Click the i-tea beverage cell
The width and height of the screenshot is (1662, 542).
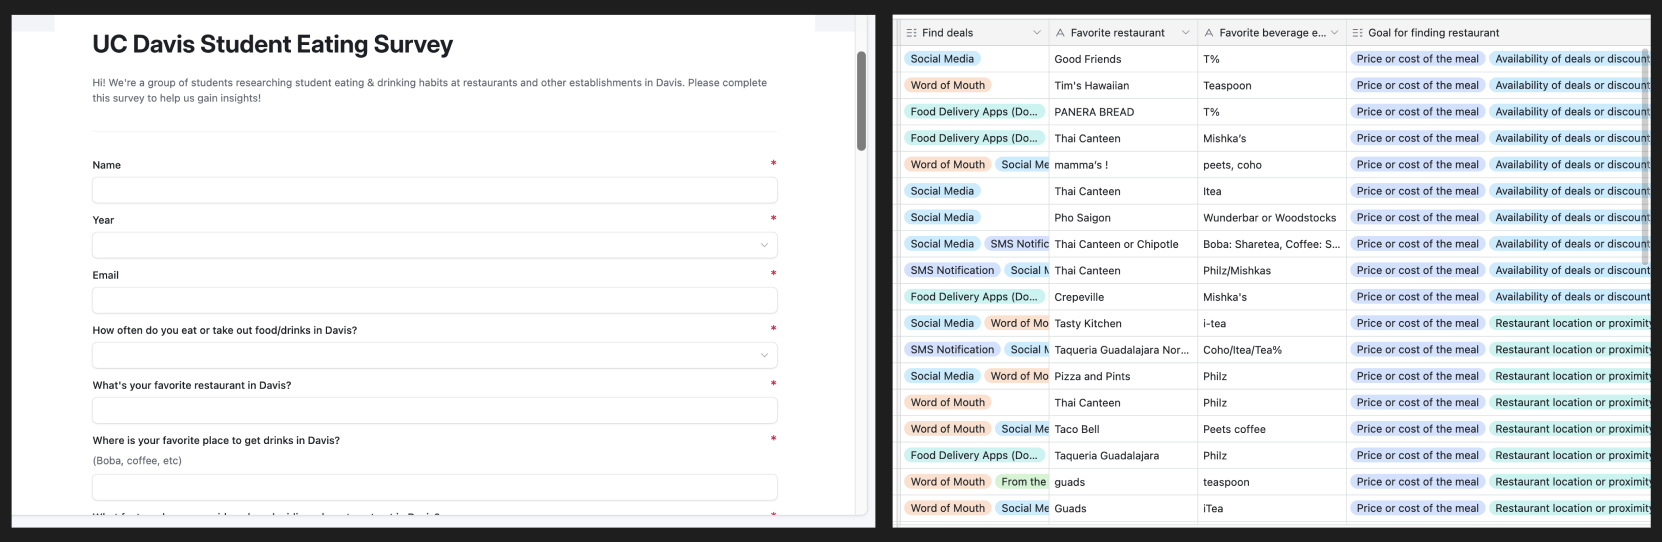click(x=1272, y=323)
